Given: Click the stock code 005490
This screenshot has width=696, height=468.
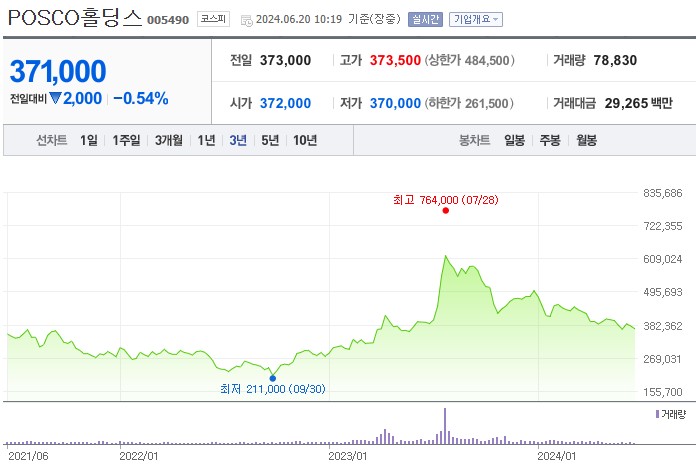Looking at the screenshot, I should [168, 20].
